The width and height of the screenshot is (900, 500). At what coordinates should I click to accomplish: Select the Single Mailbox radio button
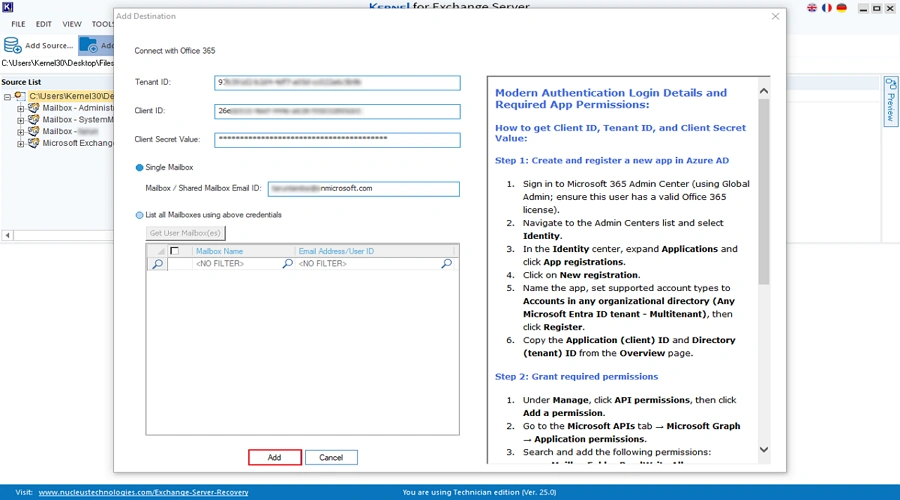140,167
